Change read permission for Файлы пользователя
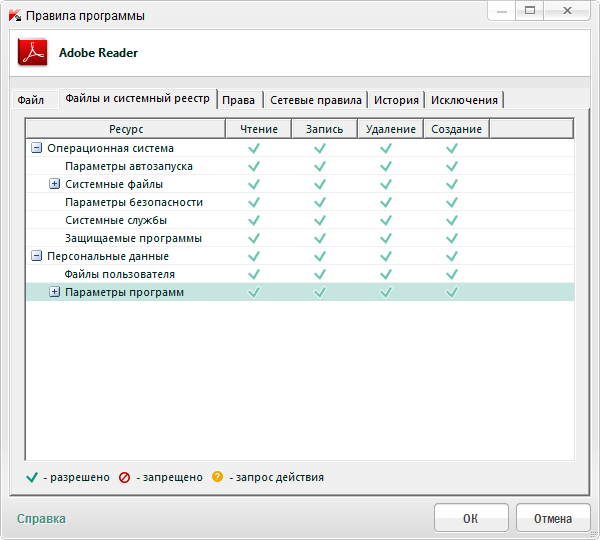The image size is (600, 540). [x=254, y=274]
